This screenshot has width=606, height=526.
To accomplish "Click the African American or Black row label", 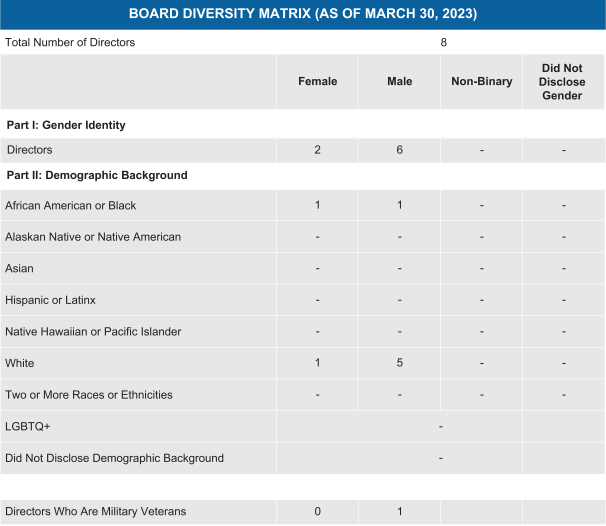I will 71,206.
